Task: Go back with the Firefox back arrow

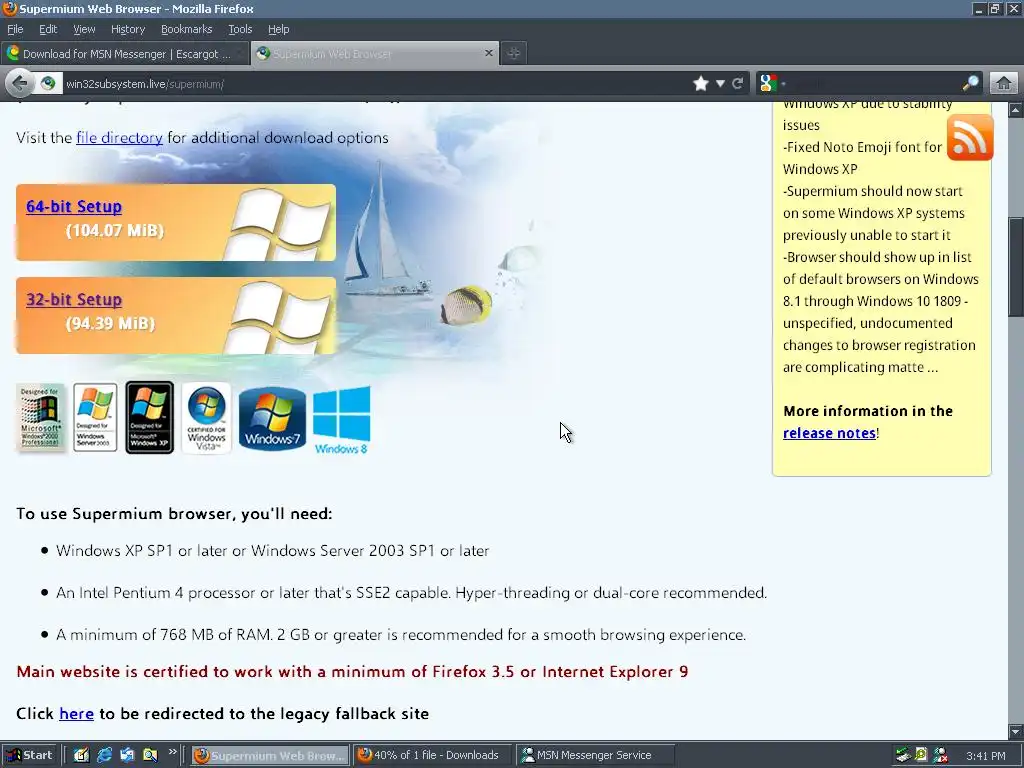Action: [x=20, y=84]
